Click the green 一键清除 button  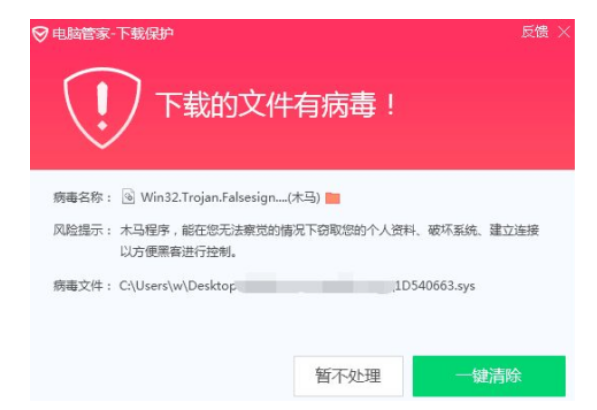click(x=489, y=376)
